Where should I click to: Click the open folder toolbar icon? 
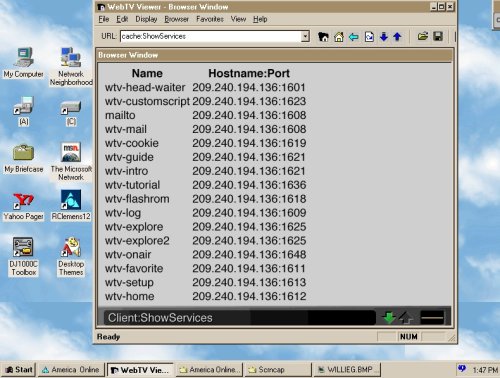423,36
